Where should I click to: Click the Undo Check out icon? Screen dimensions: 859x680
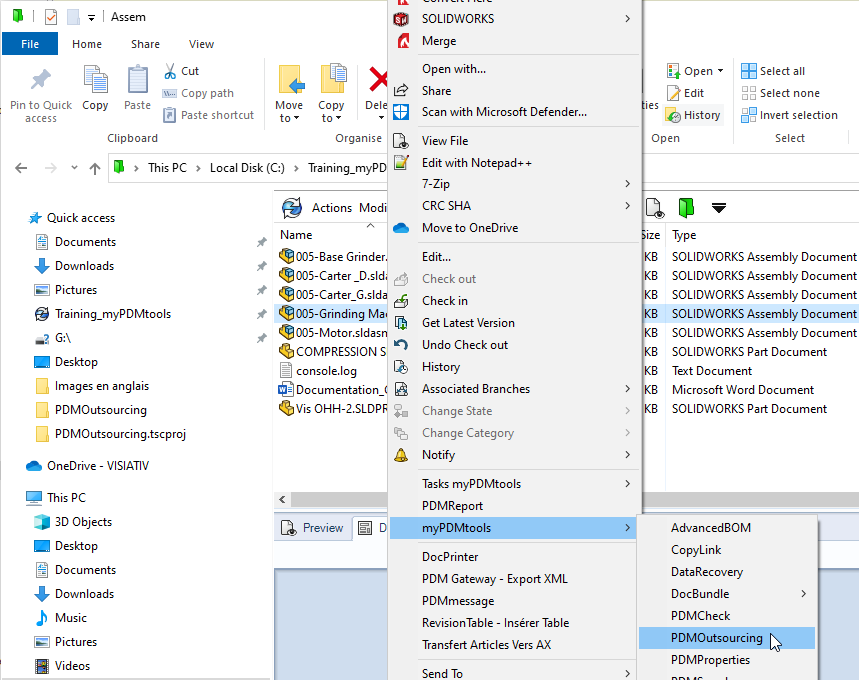coord(402,345)
